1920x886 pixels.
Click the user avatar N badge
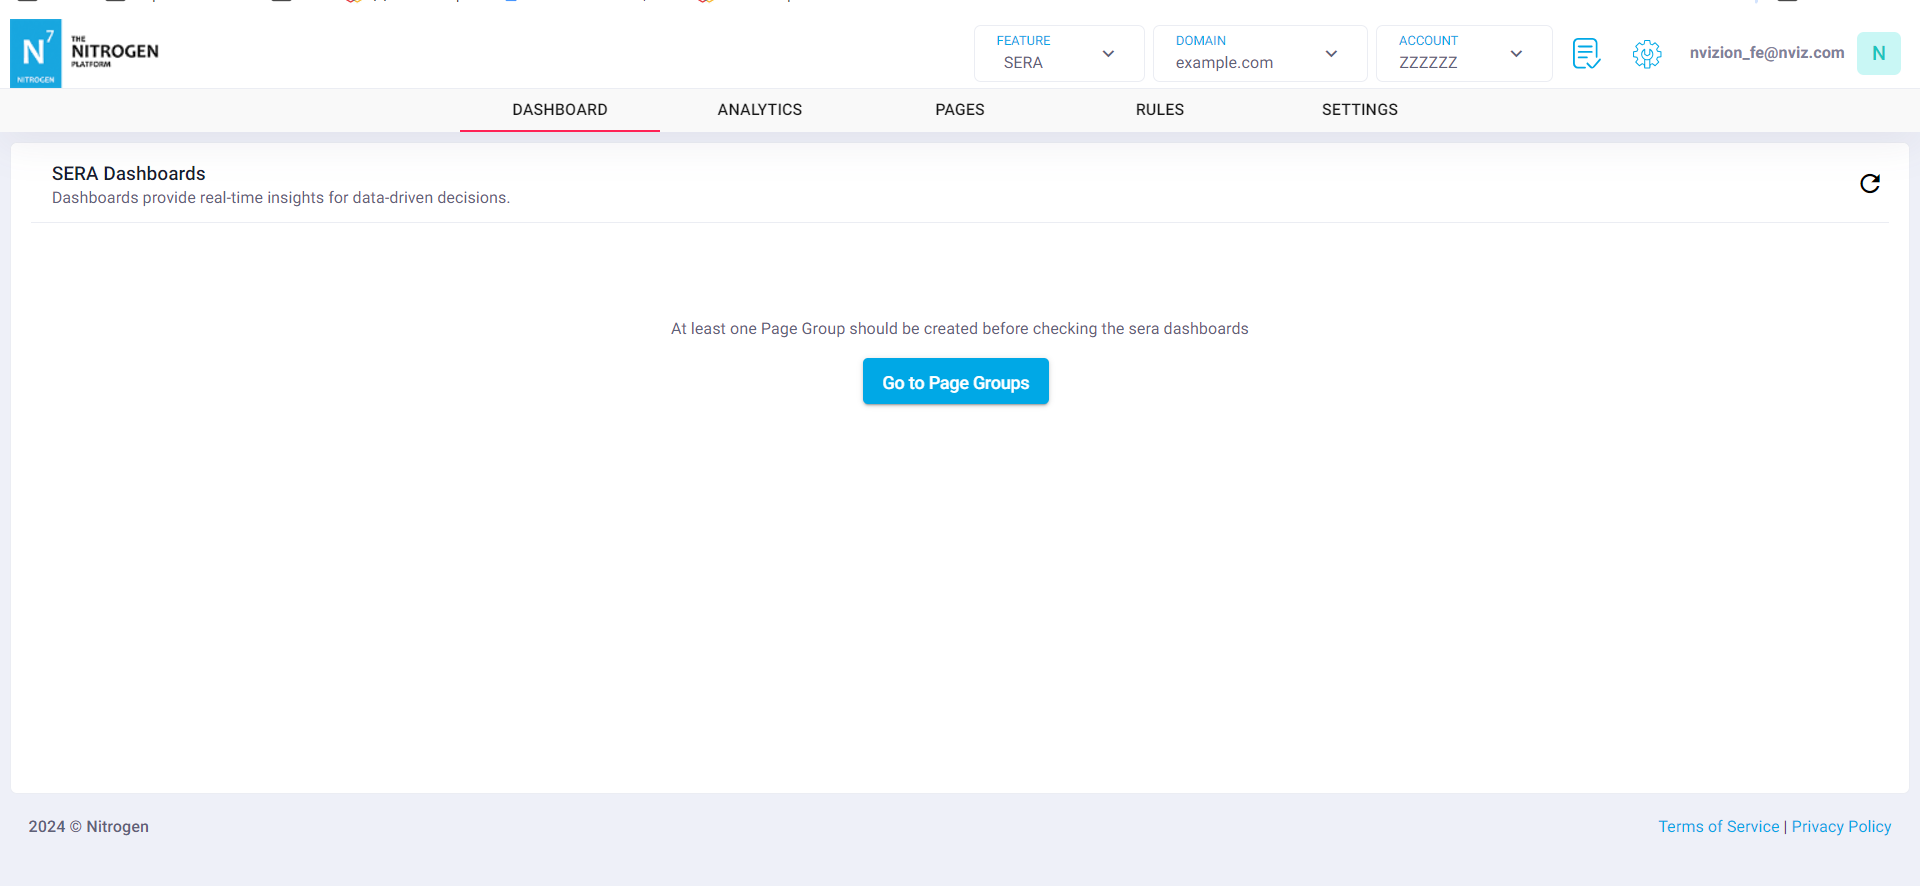coord(1878,53)
